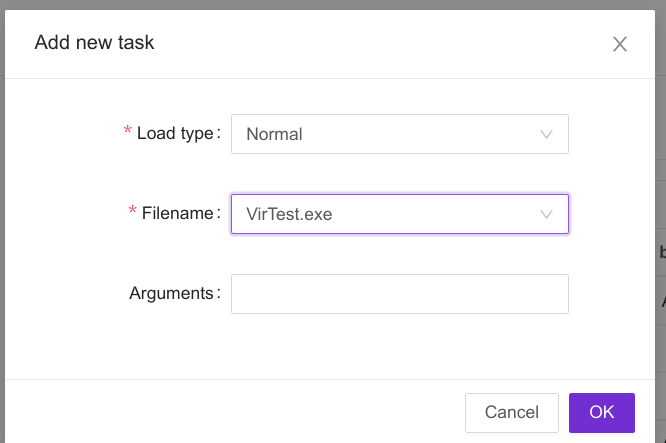Screen dimensions: 666x443
Task: Click the empty dialog header bar
Action: tap(380, 43)
